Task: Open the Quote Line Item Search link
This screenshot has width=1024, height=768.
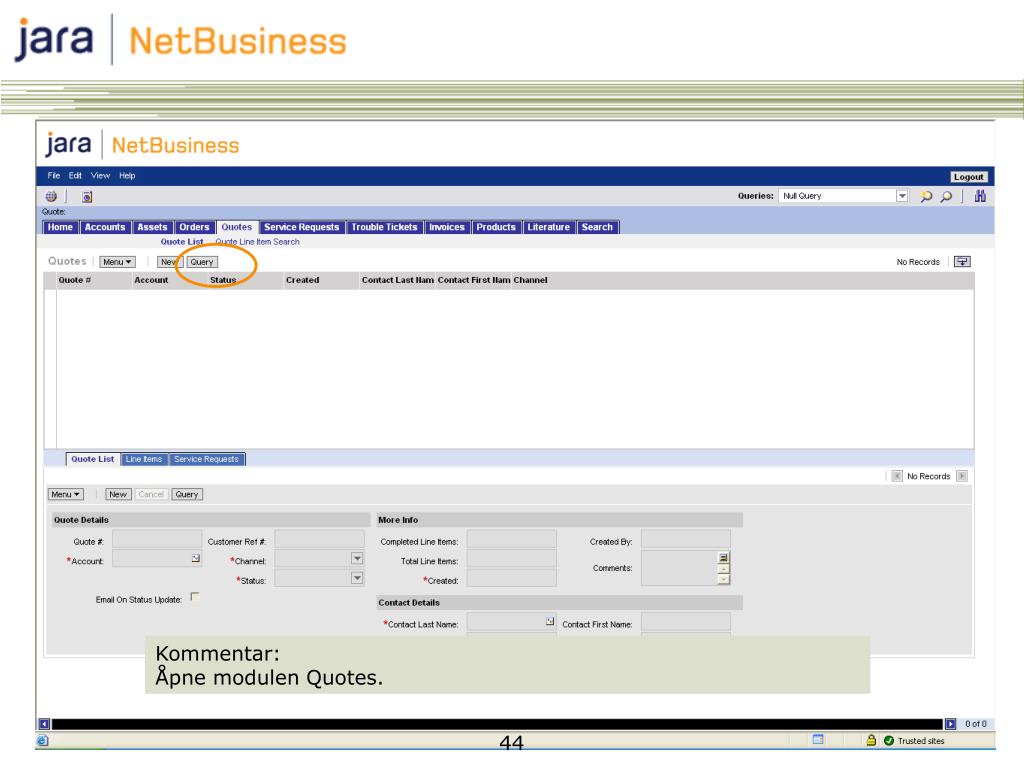Action: (257, 242)
